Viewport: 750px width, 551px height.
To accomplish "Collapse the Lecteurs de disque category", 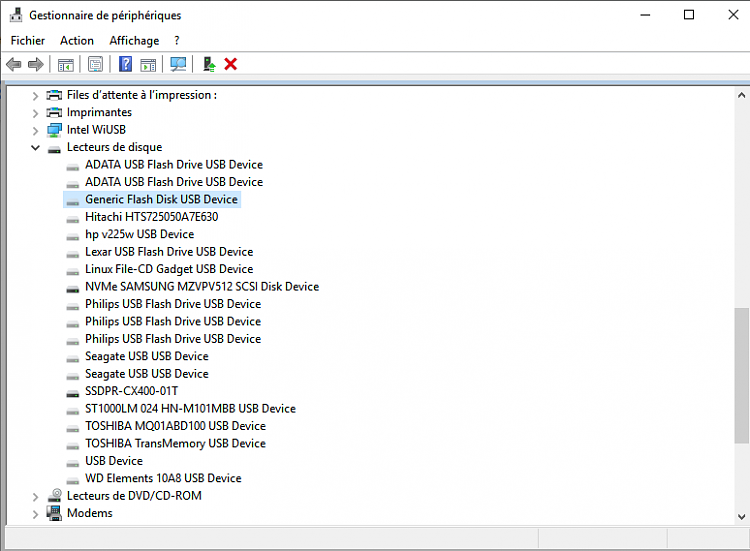I will tap(36, 147).
